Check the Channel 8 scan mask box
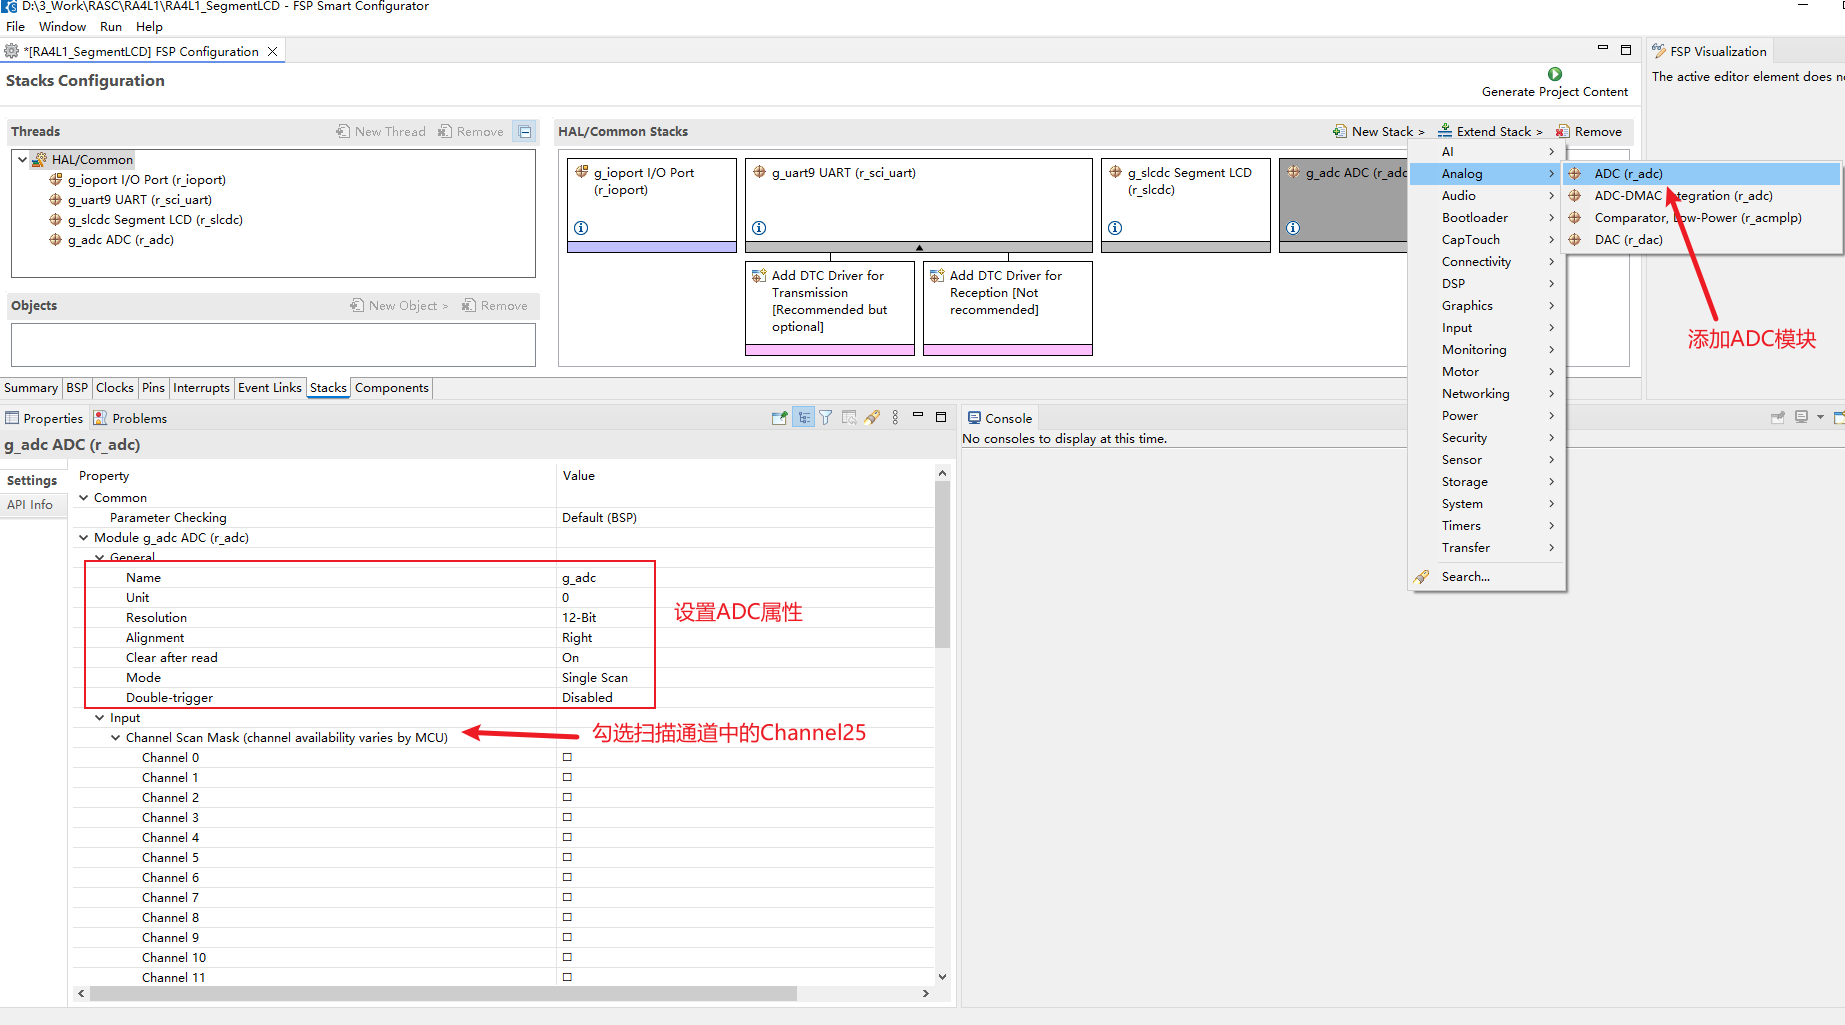Image resolution: width=1845 pixels, height=1025 pixels. tap(567, 917)
